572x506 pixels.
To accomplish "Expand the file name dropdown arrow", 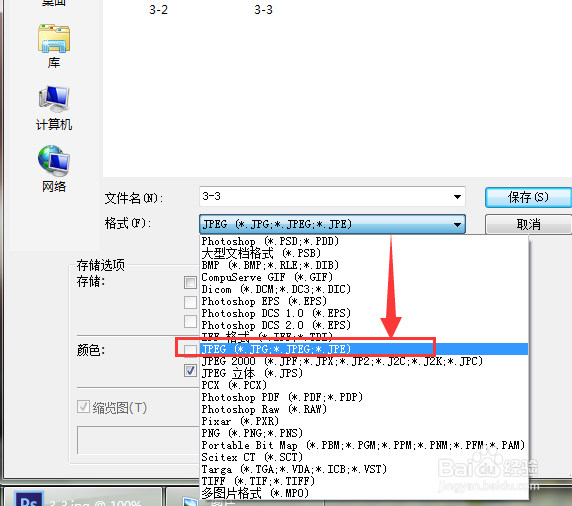I will [x=457, y=197].
